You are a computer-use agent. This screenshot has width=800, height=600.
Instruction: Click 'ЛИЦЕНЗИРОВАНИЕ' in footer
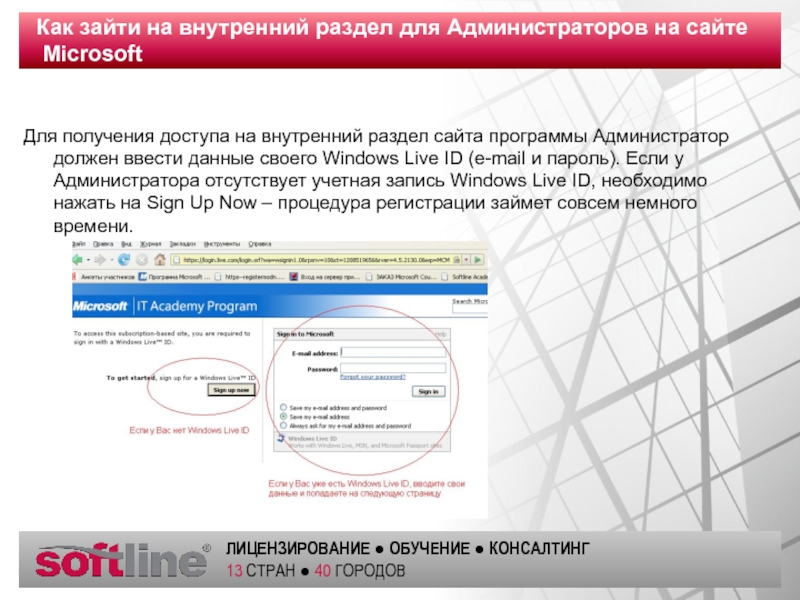click(298, 548)
